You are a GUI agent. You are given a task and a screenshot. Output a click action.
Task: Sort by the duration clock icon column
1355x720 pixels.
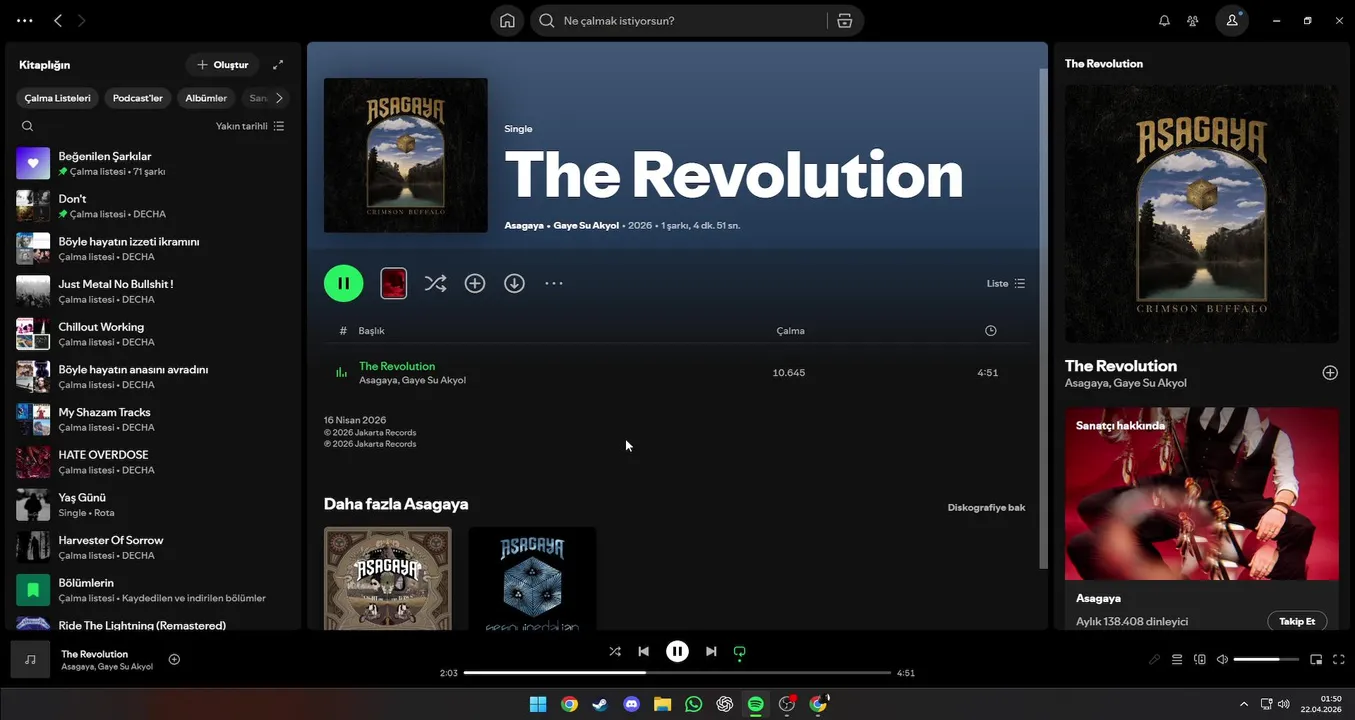(990, 331)
